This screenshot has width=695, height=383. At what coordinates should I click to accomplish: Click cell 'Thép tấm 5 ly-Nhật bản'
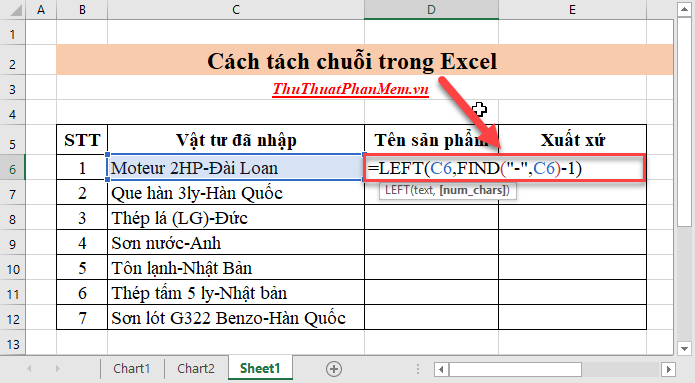tap(236, 293)
